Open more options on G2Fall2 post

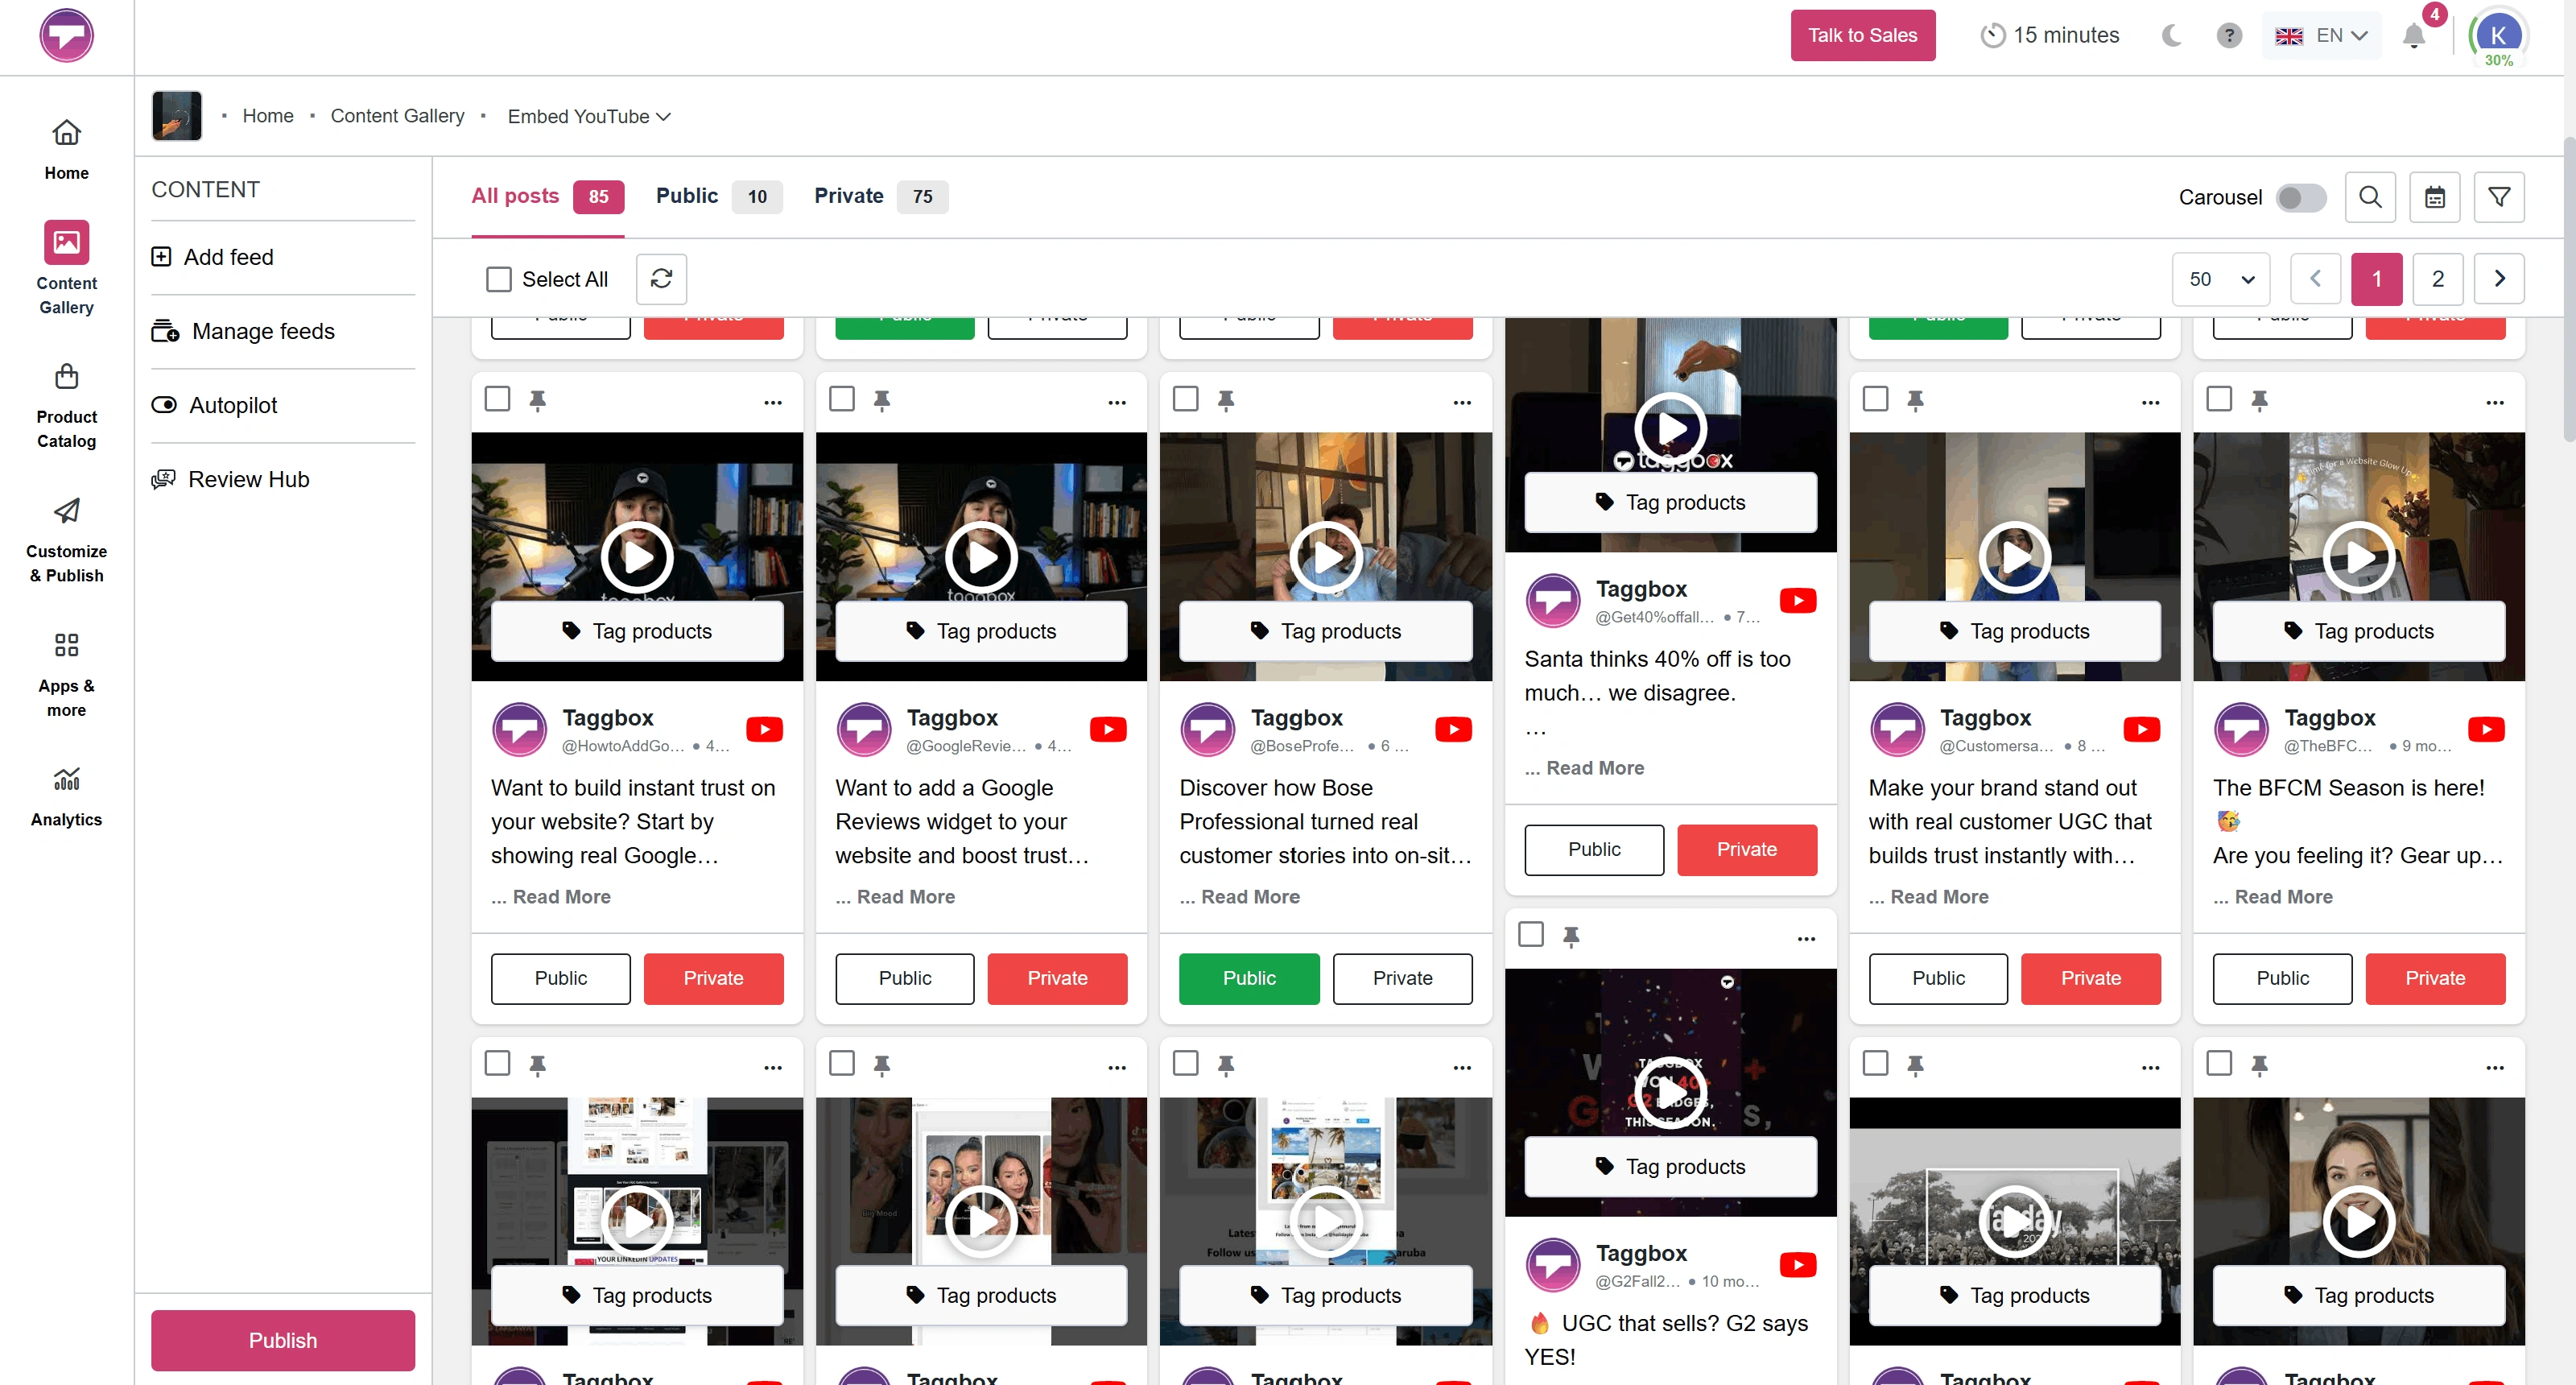[1806, 938]
